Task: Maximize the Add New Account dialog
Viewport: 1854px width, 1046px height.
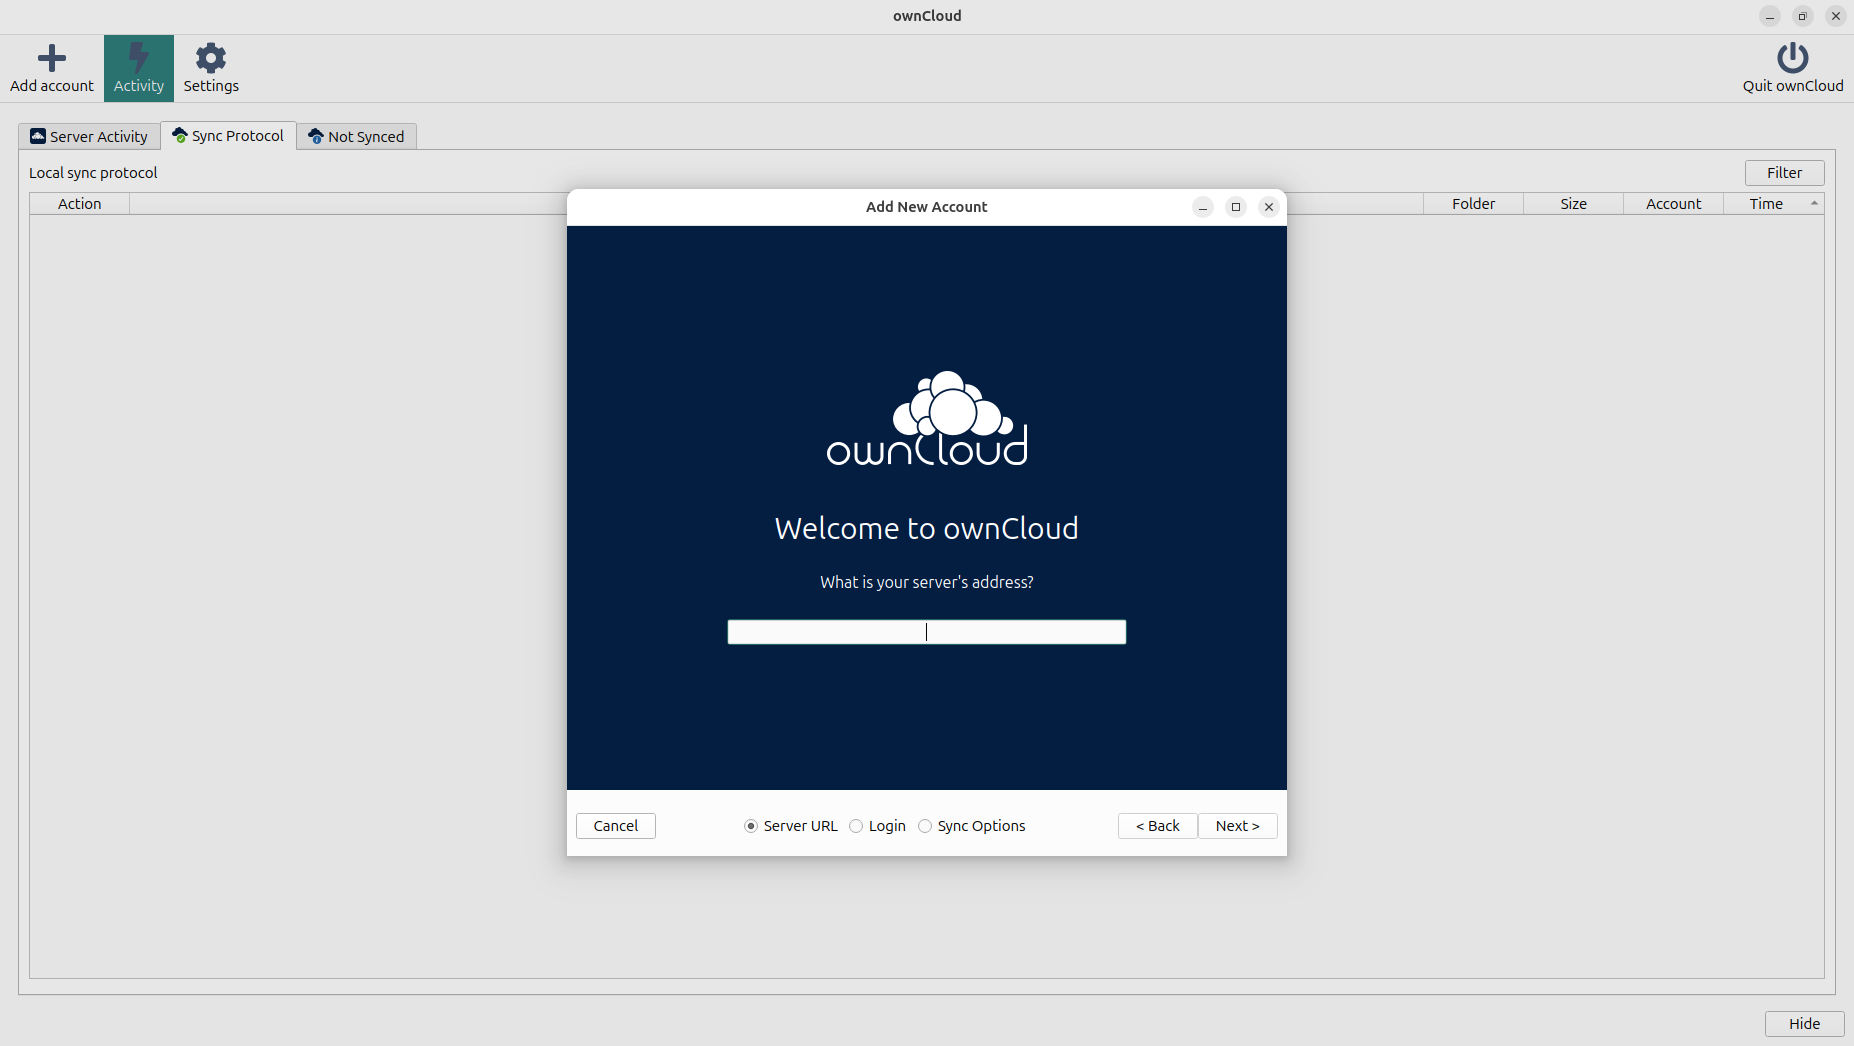Action: [1236, 207]
